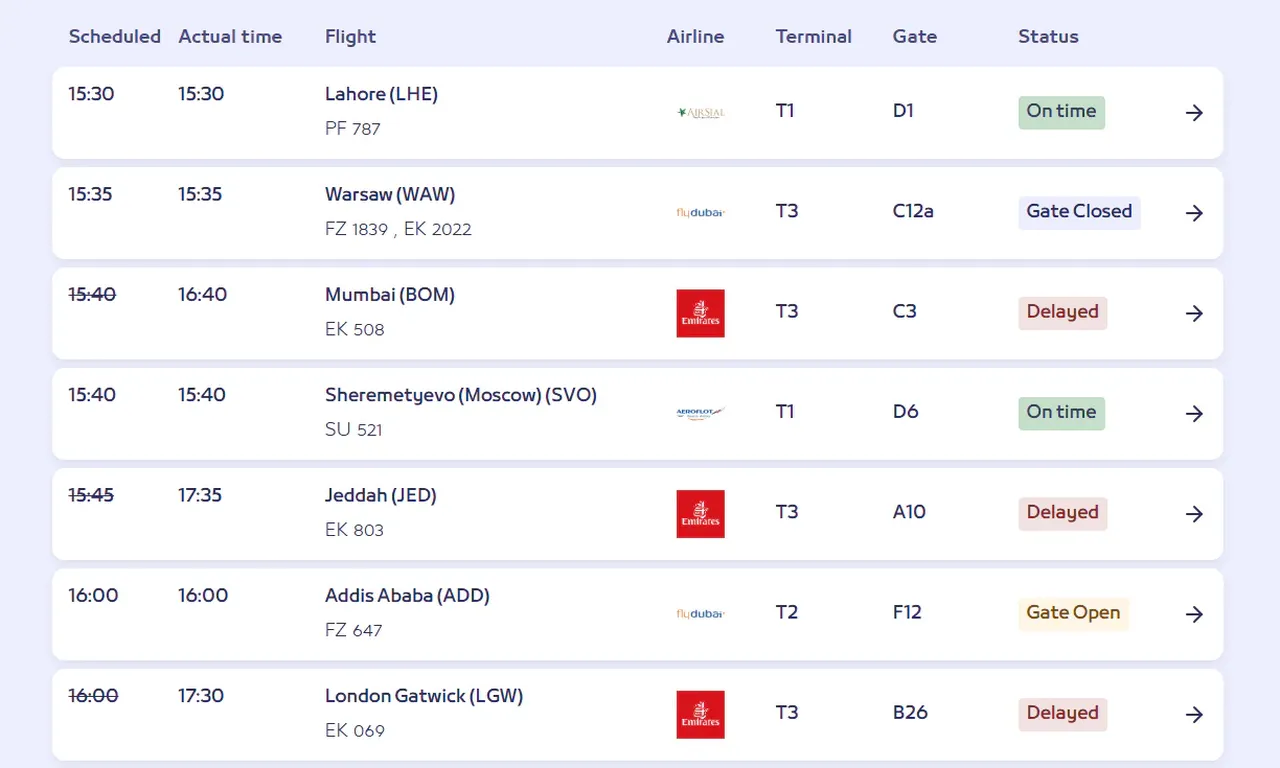Click the Emirates logo on Jeddah flight
The height and width of the screenshot is (768, 1280).
point(700,513)
